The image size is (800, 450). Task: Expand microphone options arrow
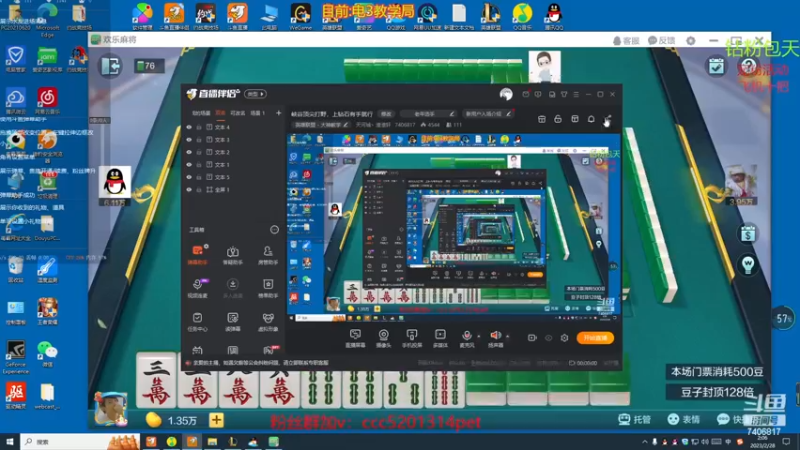[x=479, y=336]
